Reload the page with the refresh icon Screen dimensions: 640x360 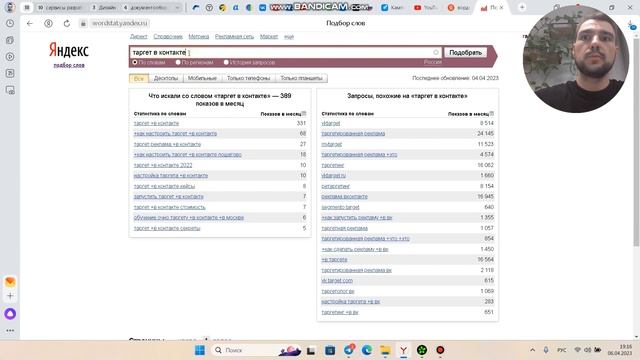[x=67, y=23]
